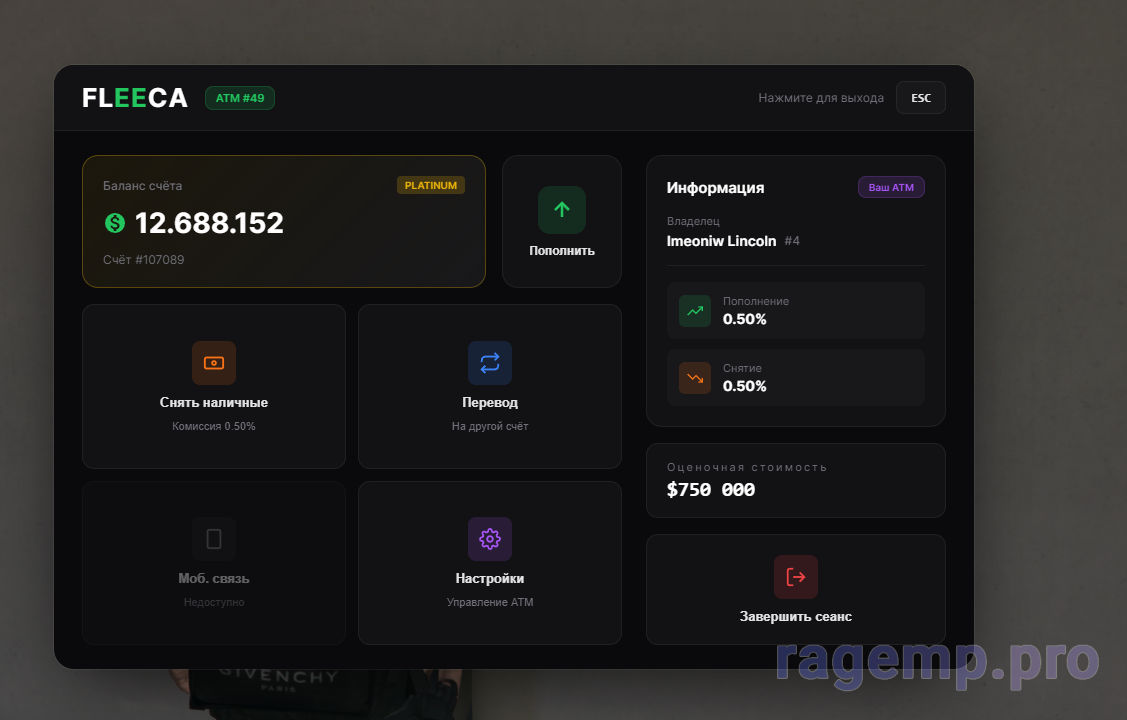Click the Ваш ATM purple badge
This screenshot has height=720, width=1127.
[x=891, y=188]
